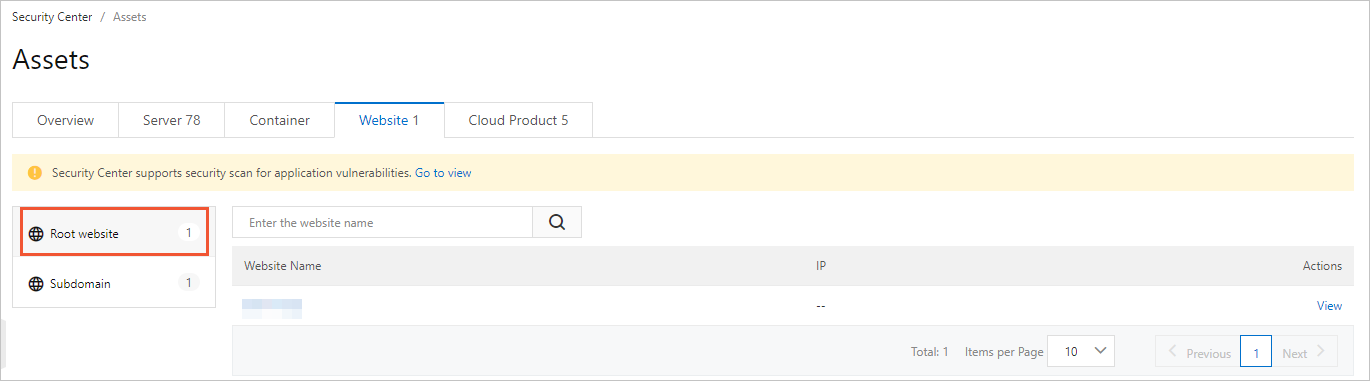Select page number 1 in pagination
Image resolution: width=1370 pixels, height=381 pixels.
coord(1256,352)
